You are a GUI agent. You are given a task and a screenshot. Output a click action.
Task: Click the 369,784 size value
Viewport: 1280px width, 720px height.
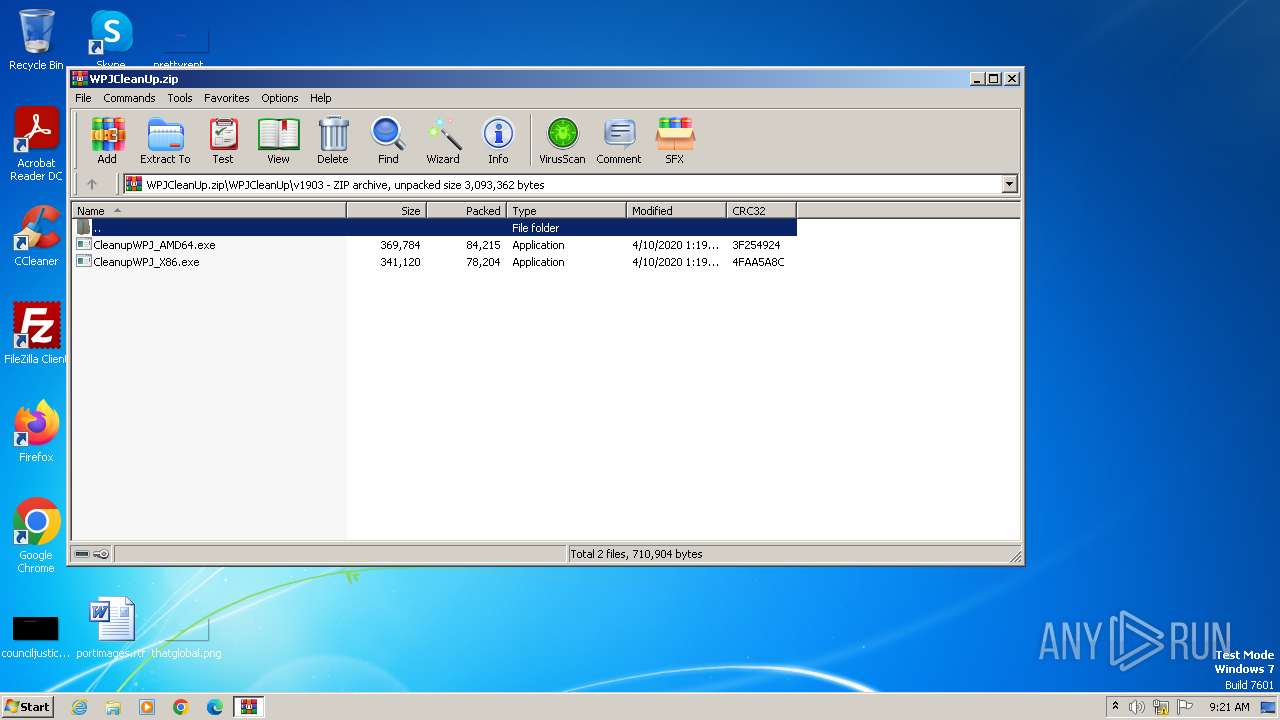coord(400,245)
